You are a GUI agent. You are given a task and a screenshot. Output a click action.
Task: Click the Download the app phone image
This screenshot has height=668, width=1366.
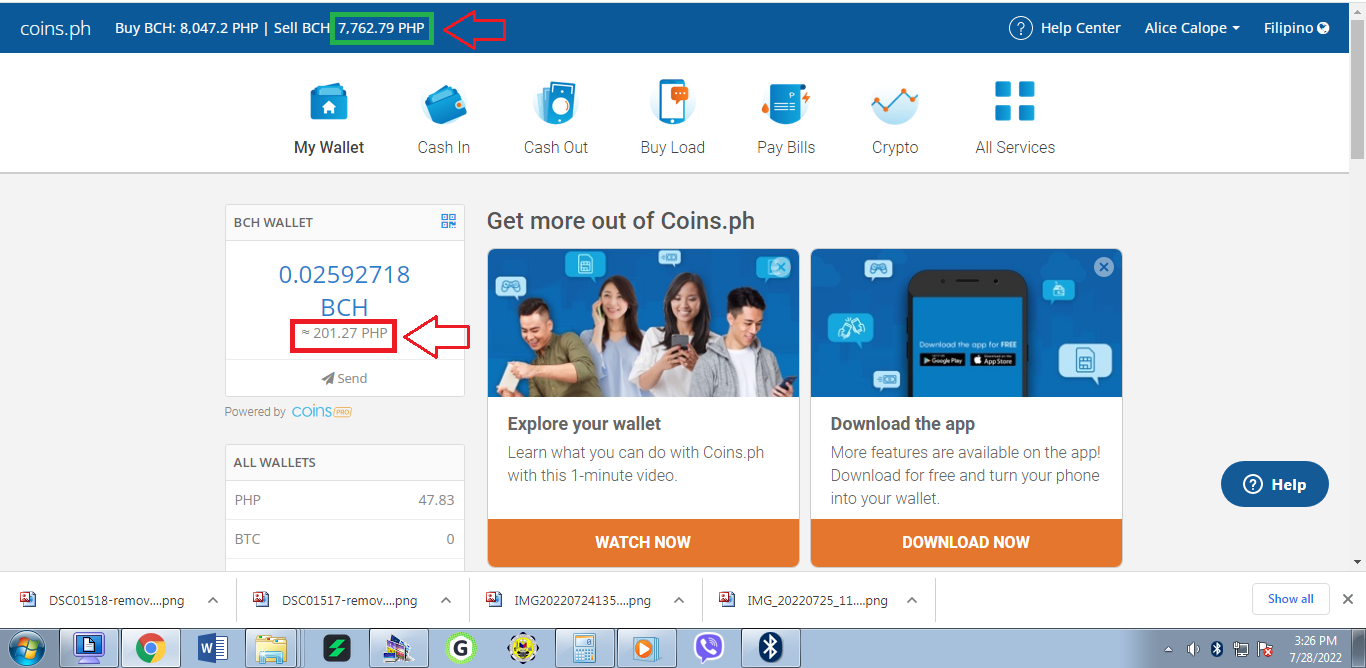tap(966, 323)
